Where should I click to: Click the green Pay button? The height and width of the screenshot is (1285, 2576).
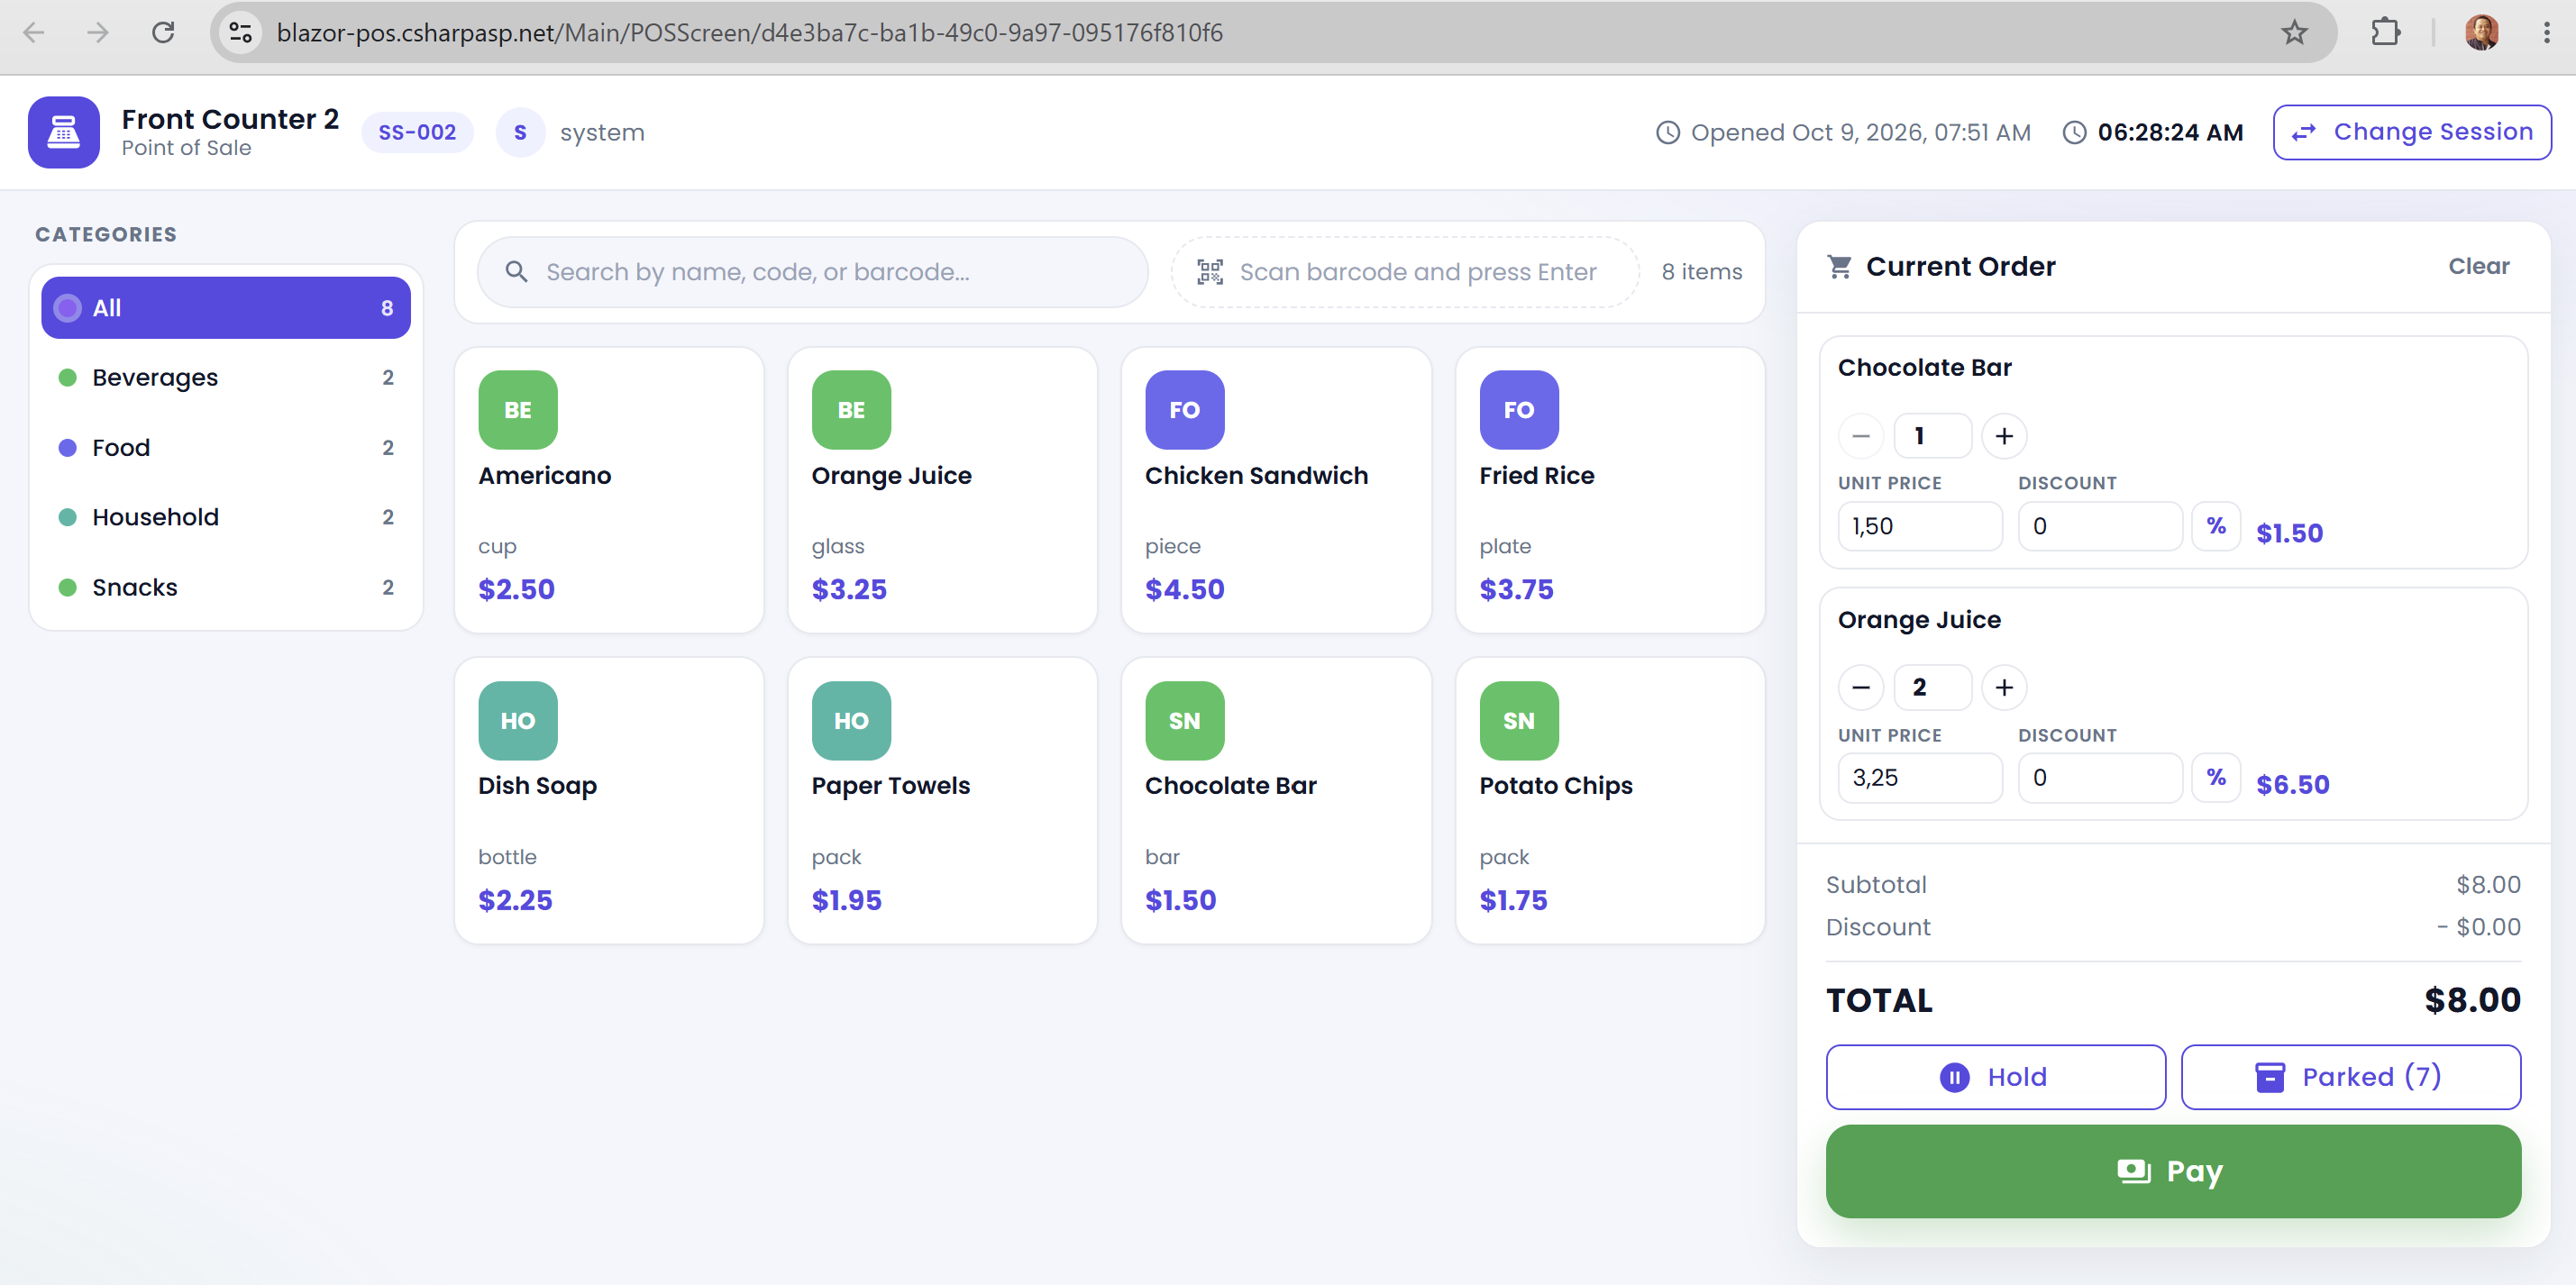coord(2173,1171)
